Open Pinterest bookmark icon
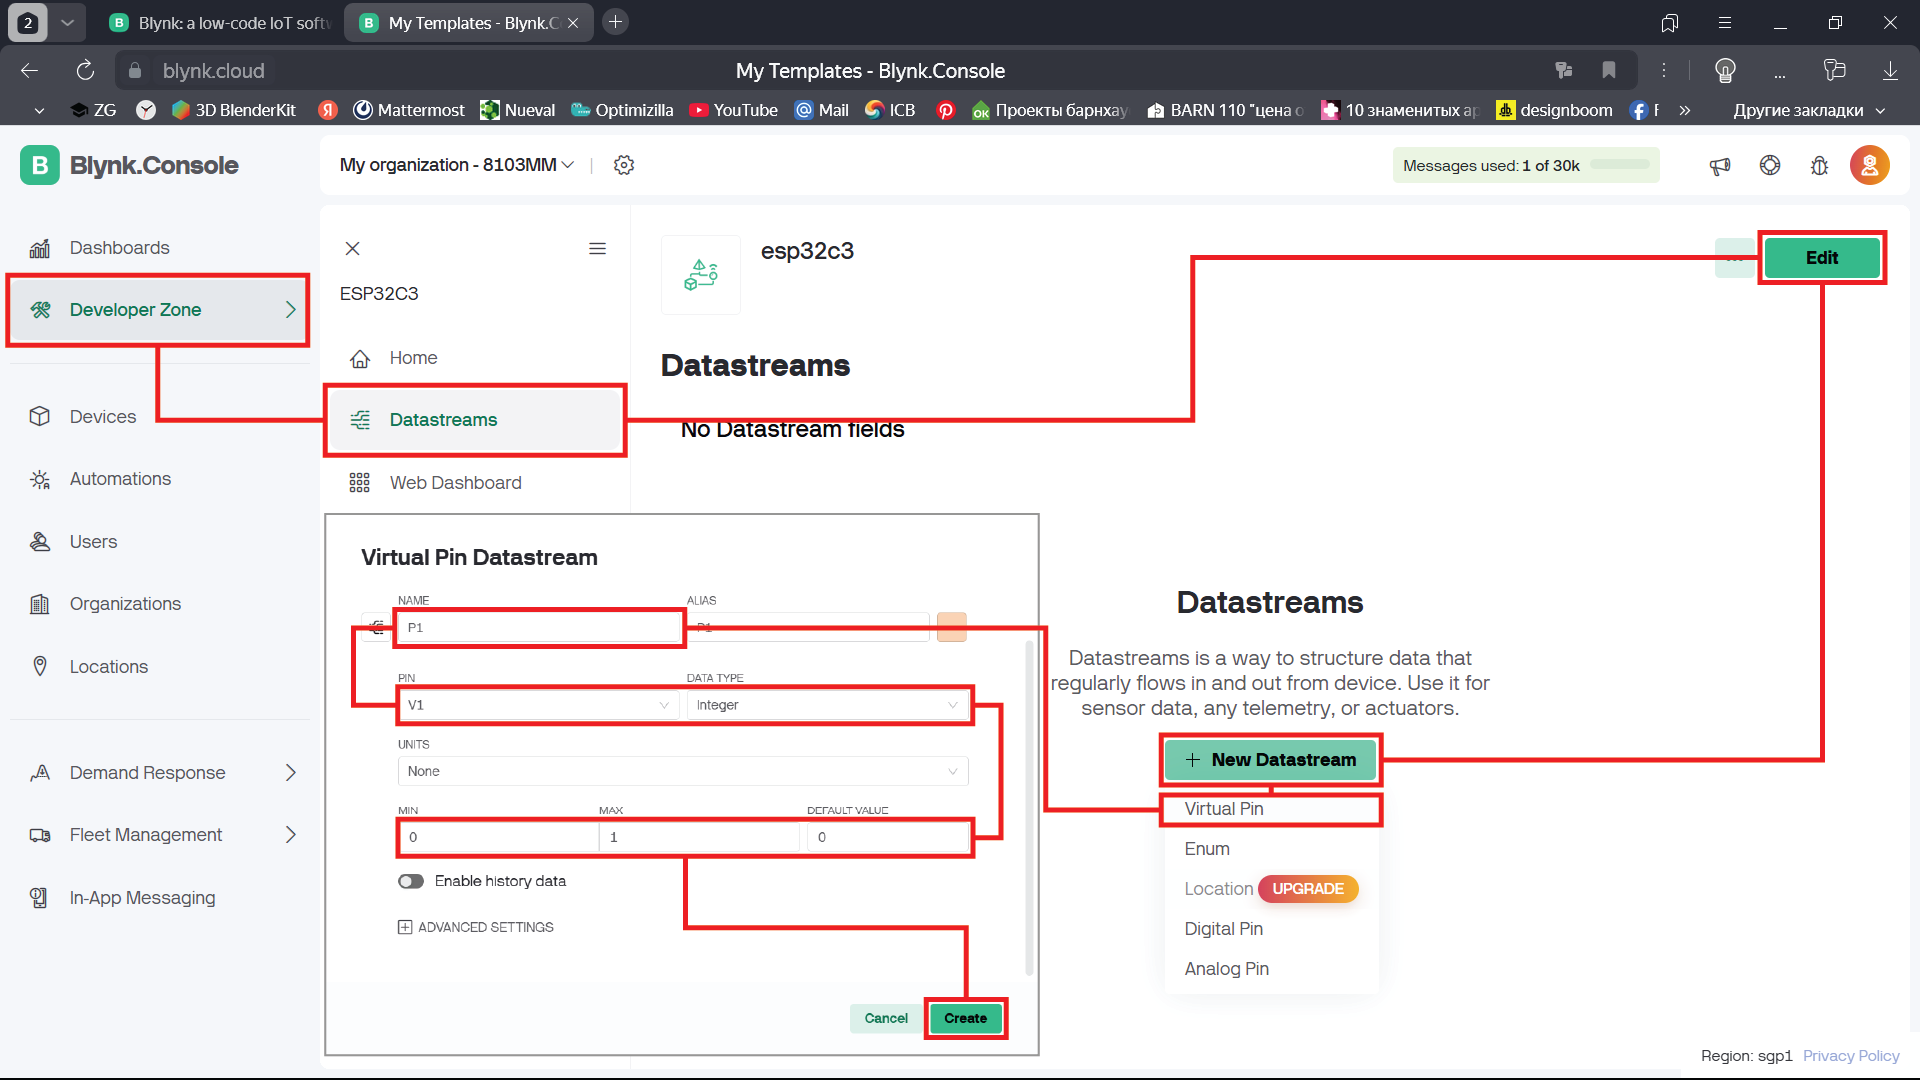Screen dimensions: 1920x1080 (x=945, y=110)
